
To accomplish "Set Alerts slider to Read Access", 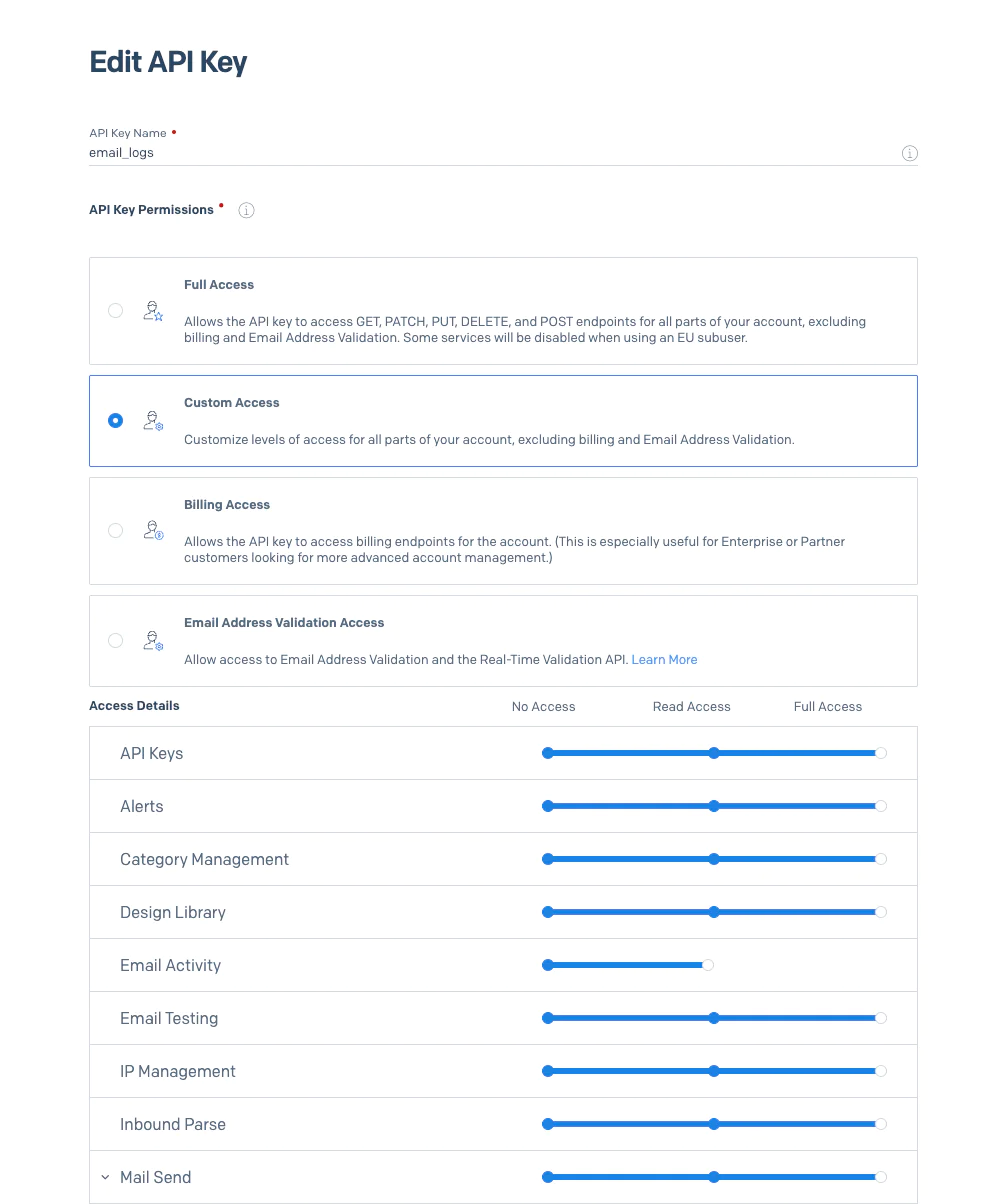I will click(714, 806).
